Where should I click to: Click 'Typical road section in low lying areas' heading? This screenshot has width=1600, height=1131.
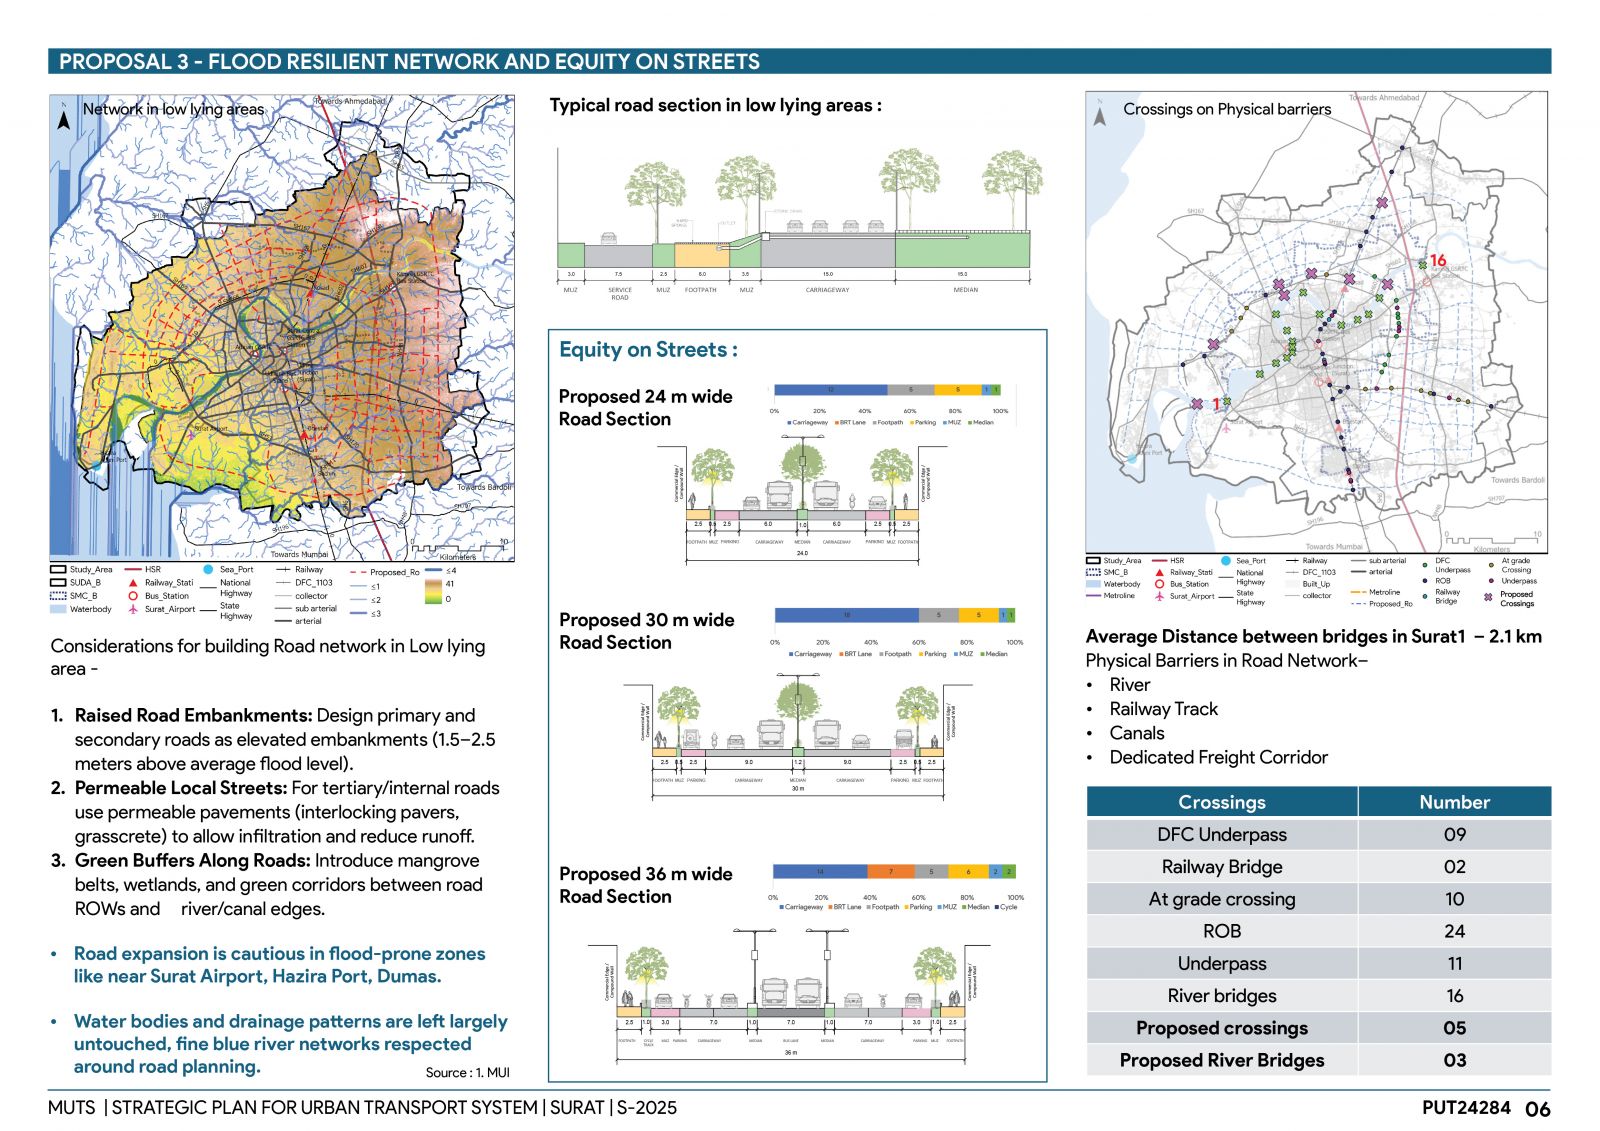715,105
